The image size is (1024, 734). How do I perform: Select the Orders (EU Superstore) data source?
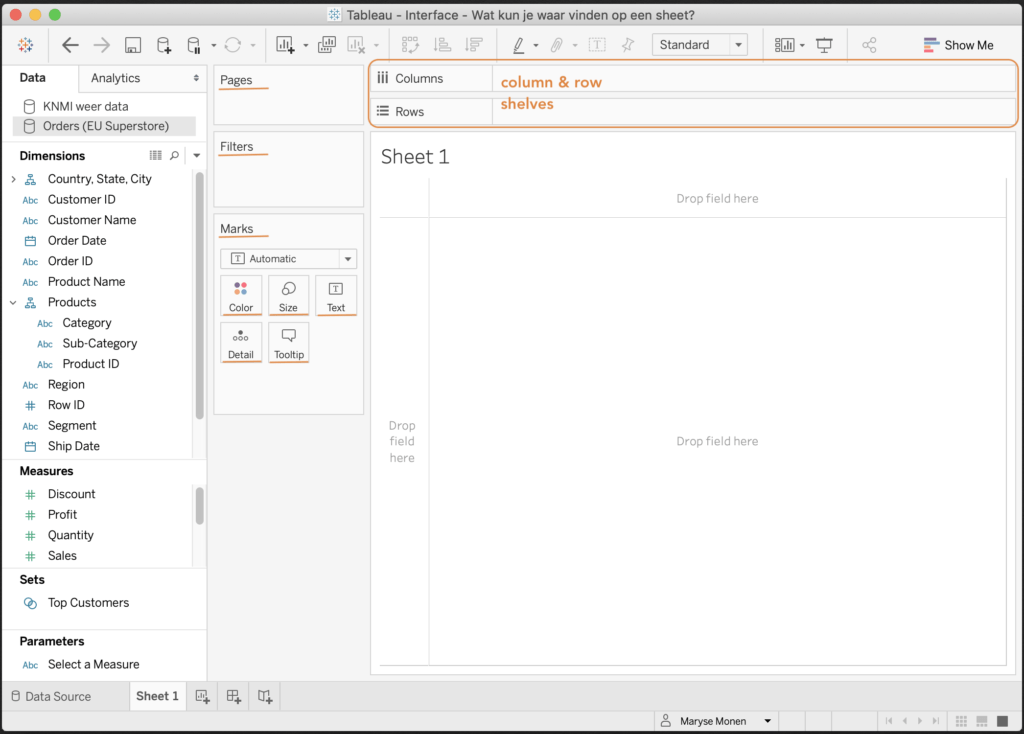pyautogui.click(x=105, y=126)
